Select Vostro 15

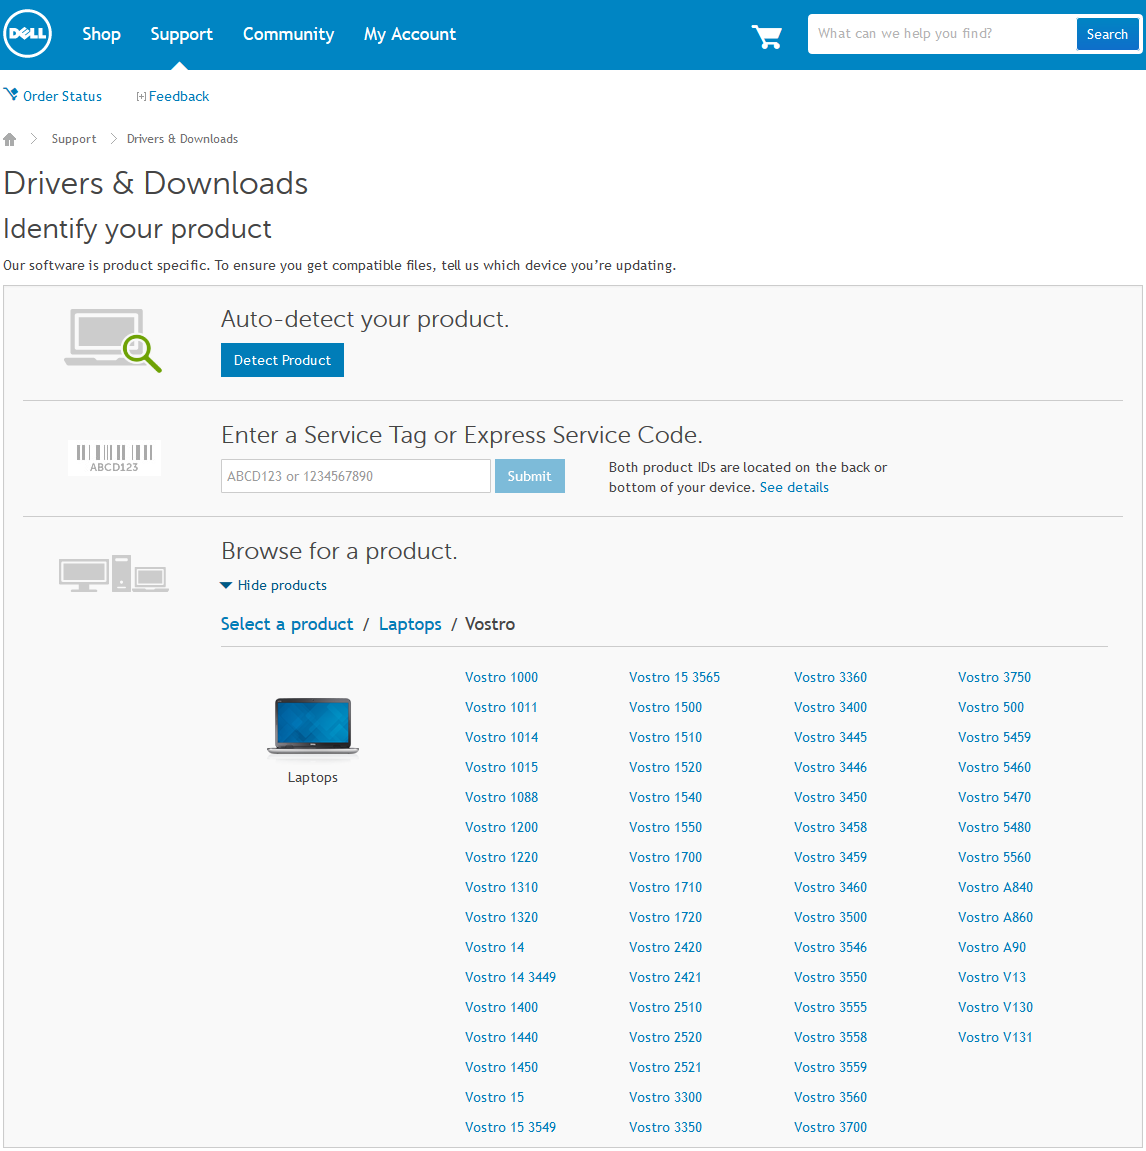coord(495,1097)
